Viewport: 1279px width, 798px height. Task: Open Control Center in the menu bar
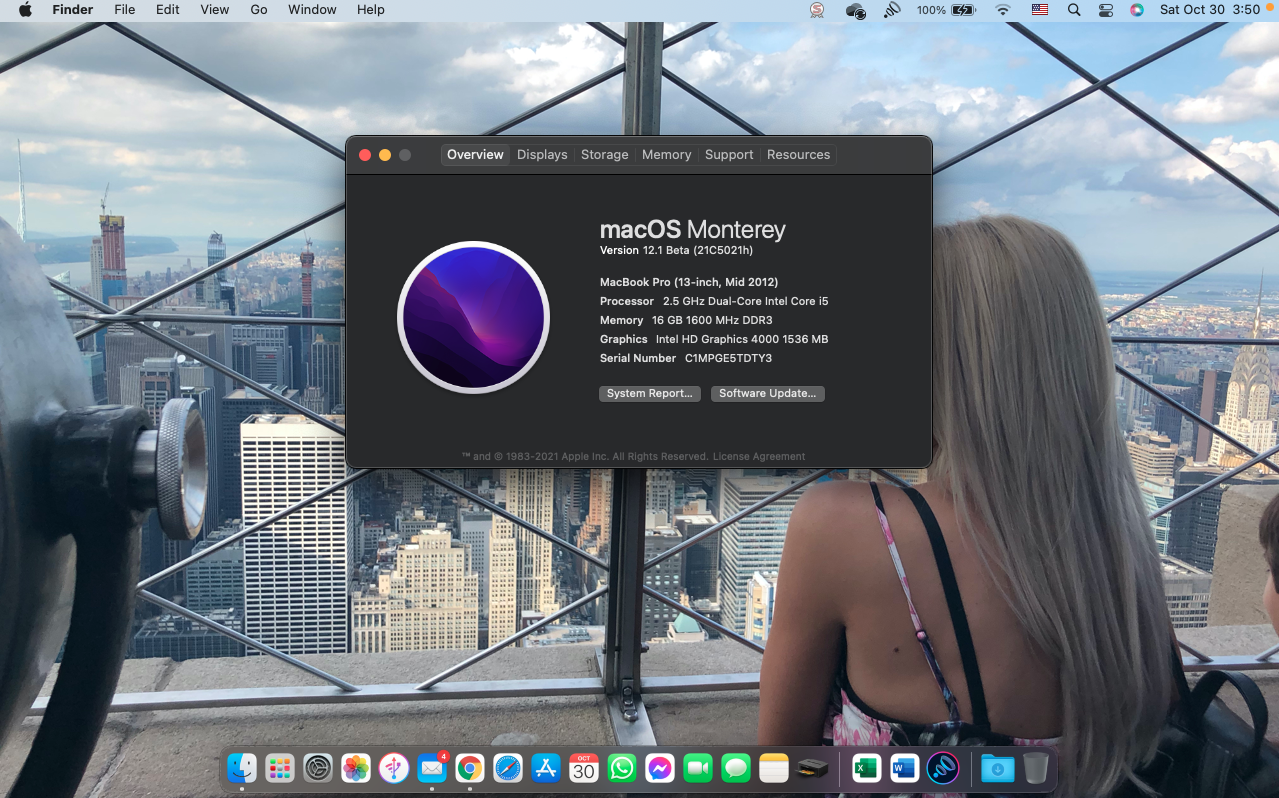tap(1106, 10)
